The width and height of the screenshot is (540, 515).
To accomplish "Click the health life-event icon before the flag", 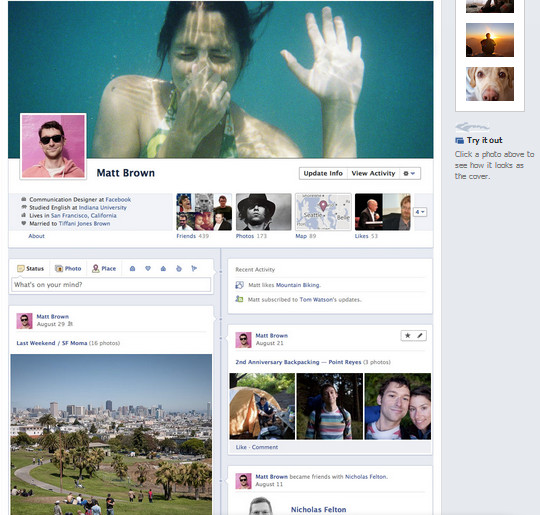I will (179, 268).
